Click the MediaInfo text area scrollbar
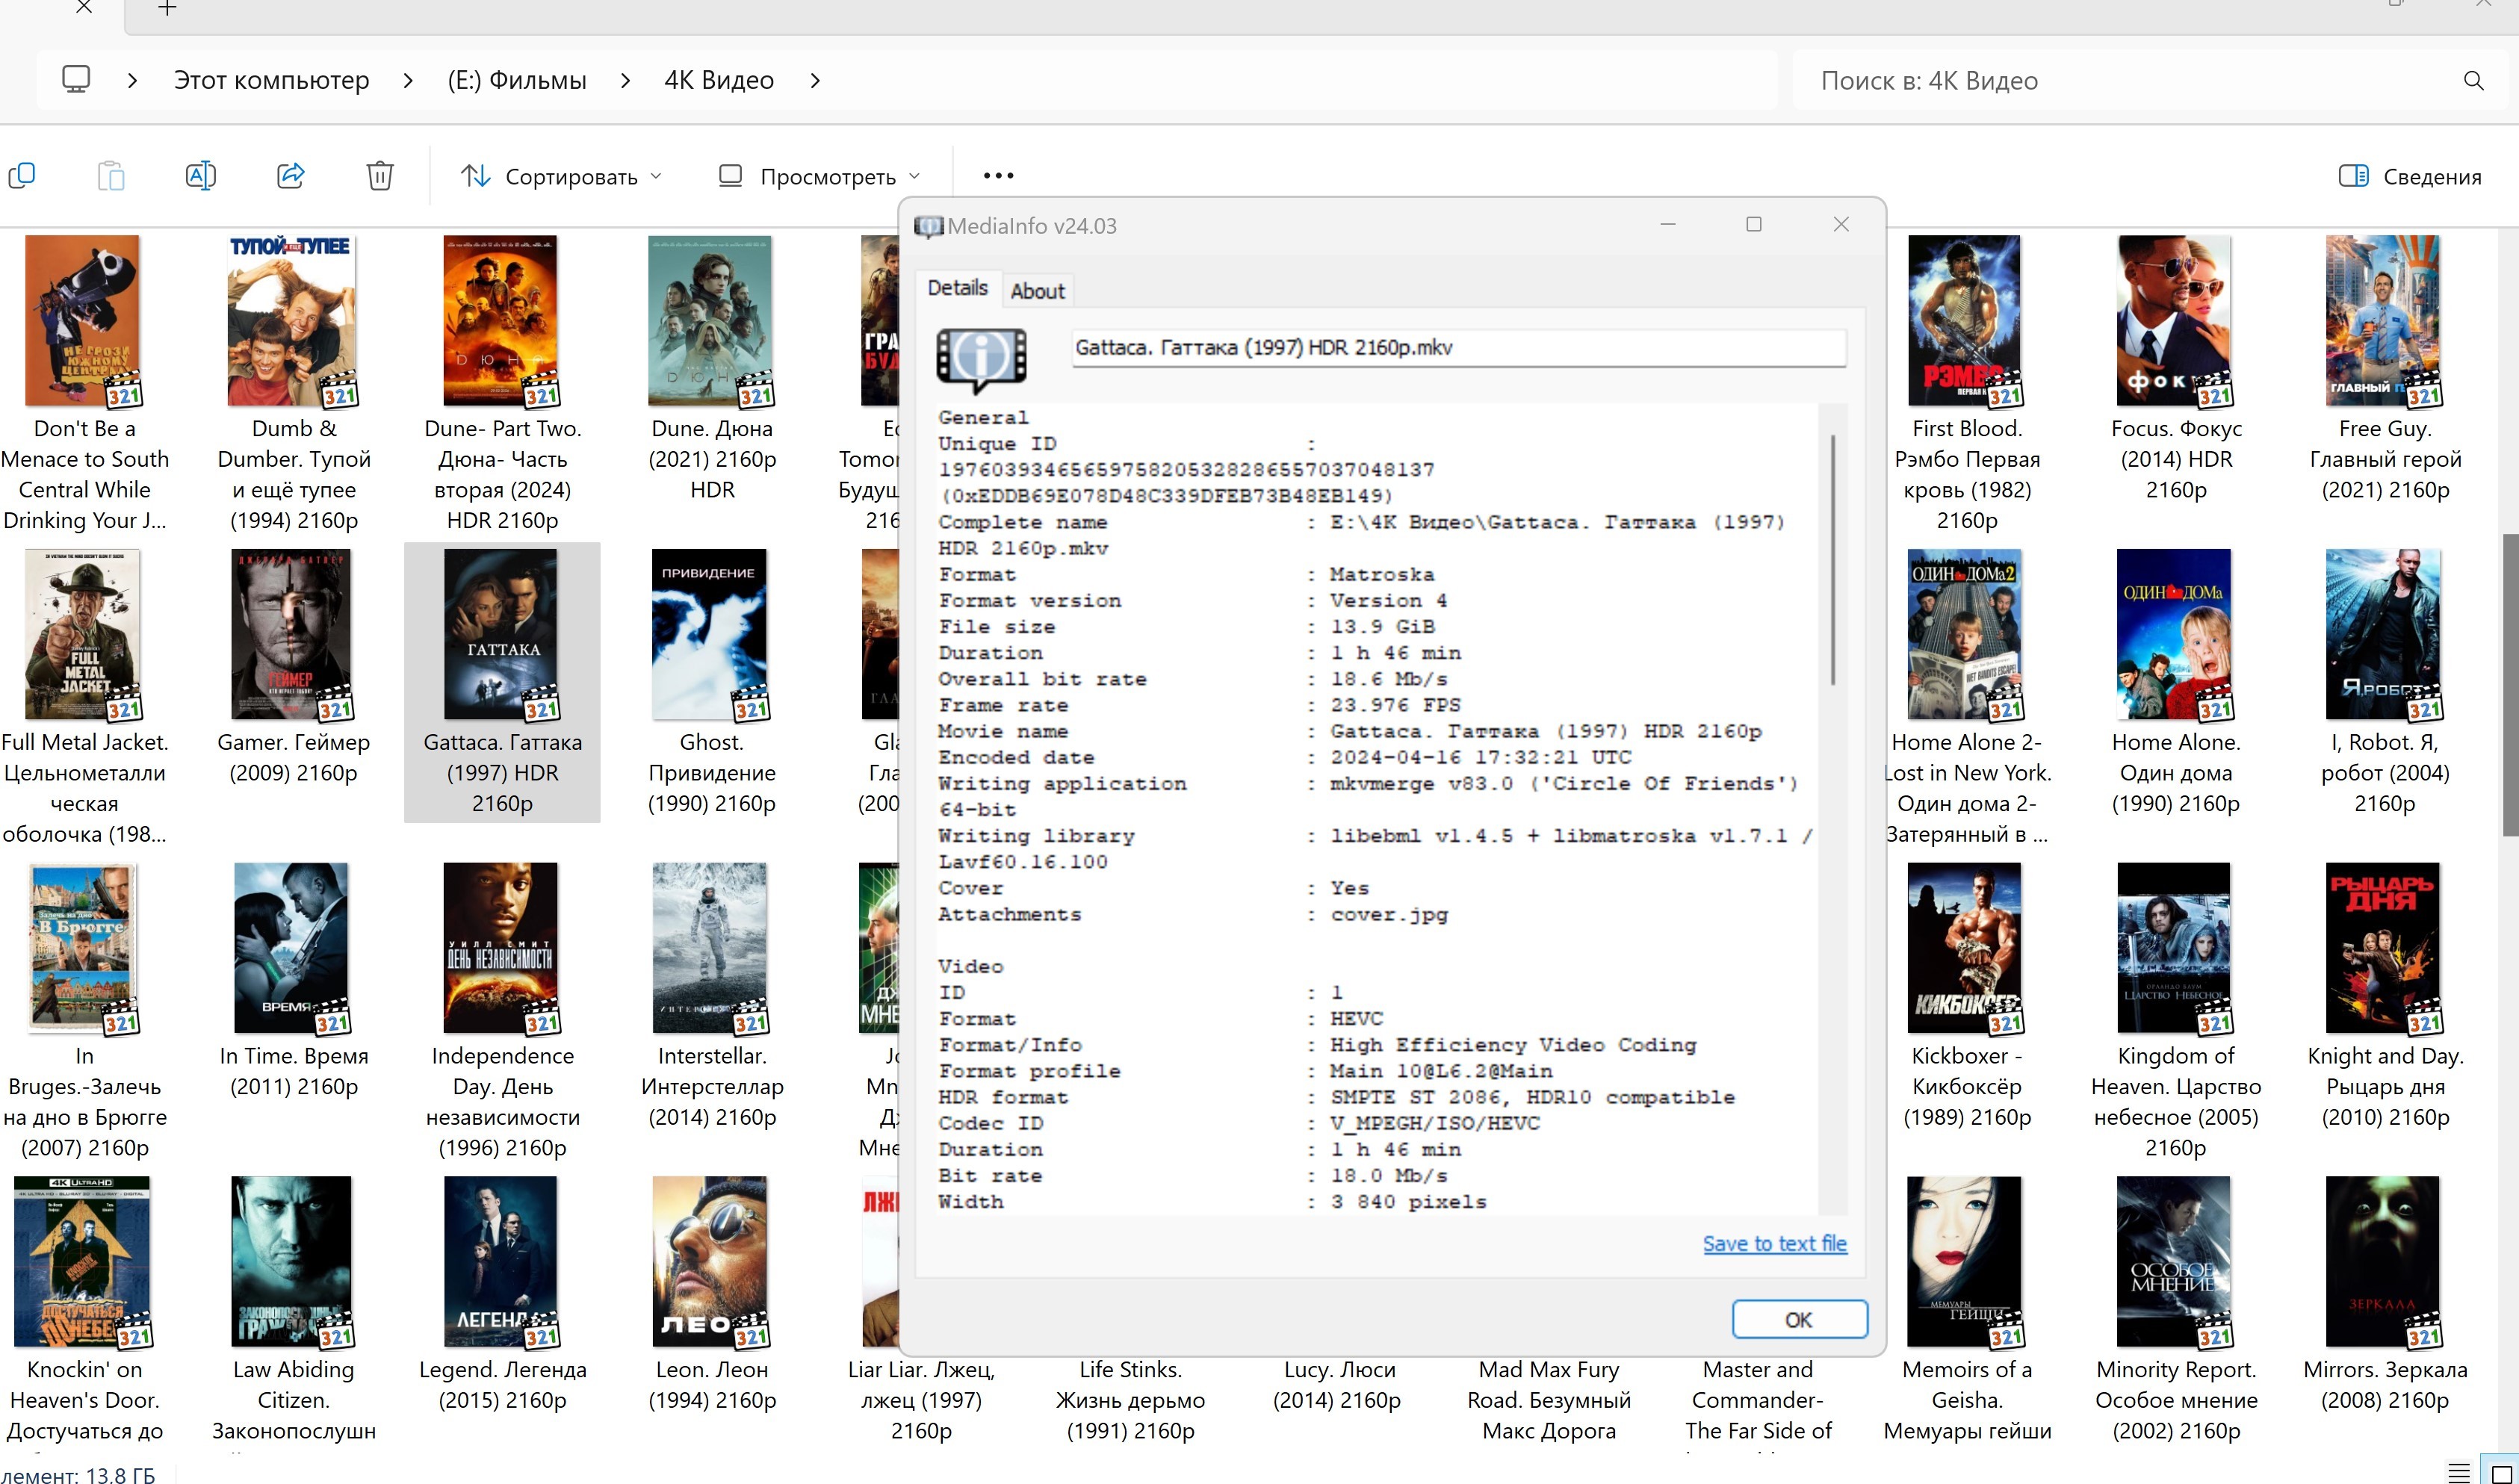The width and height of the screenshot is (2519, 1484). (1832, 560)
